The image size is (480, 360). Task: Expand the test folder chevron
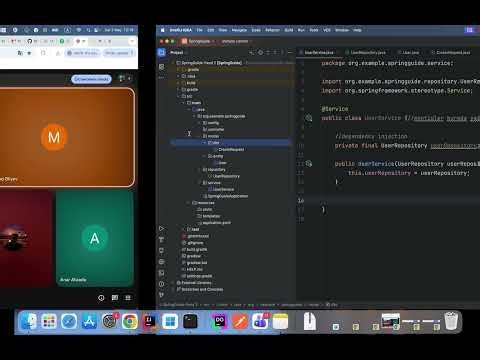pos(184,229)
